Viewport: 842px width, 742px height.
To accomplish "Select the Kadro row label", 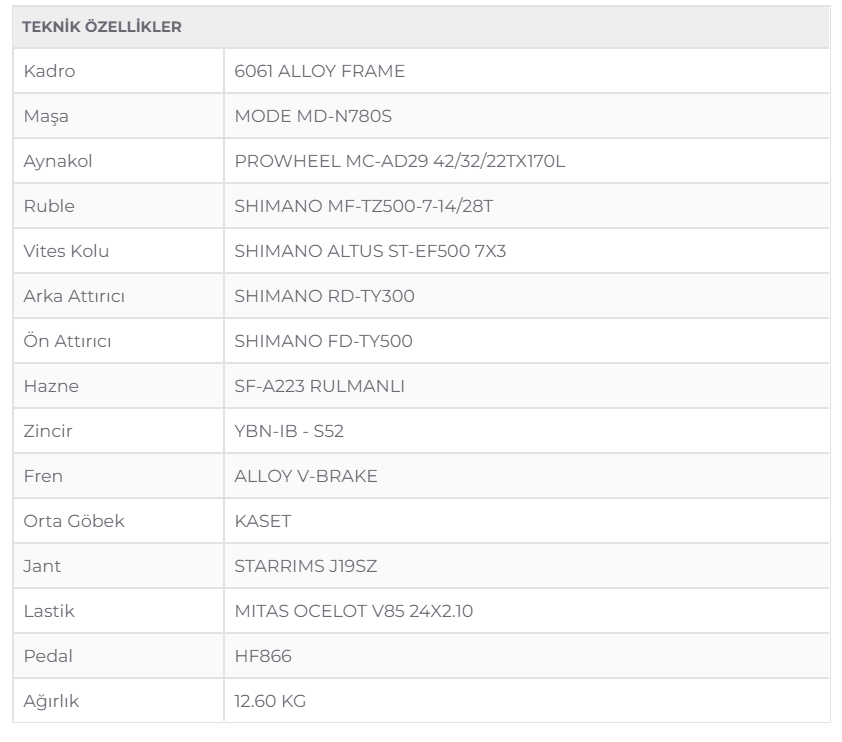I will point(49,71).
